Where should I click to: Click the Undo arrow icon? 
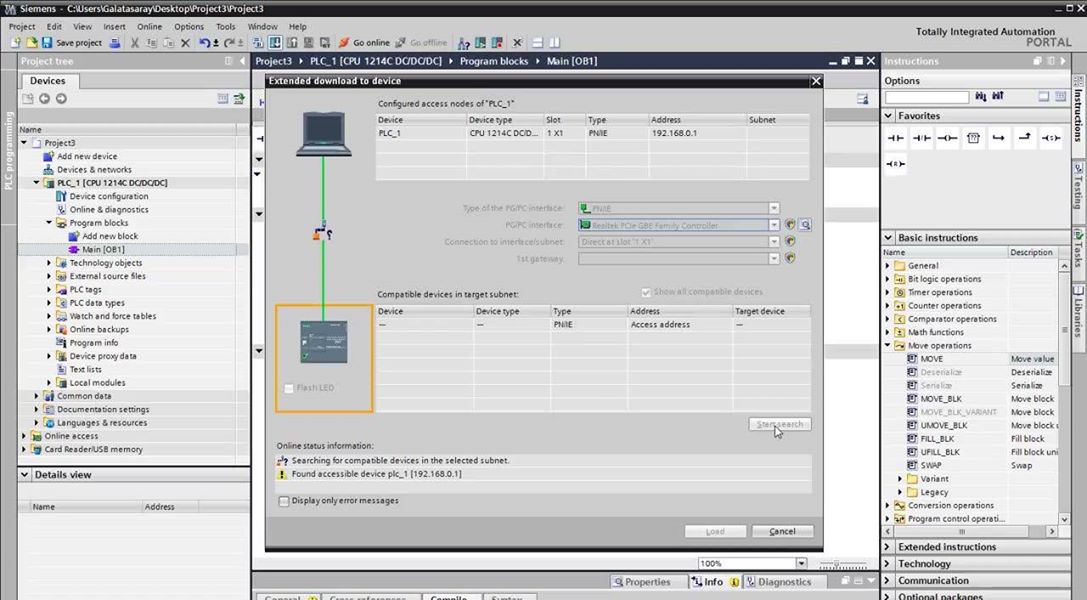tap(205, 43)
